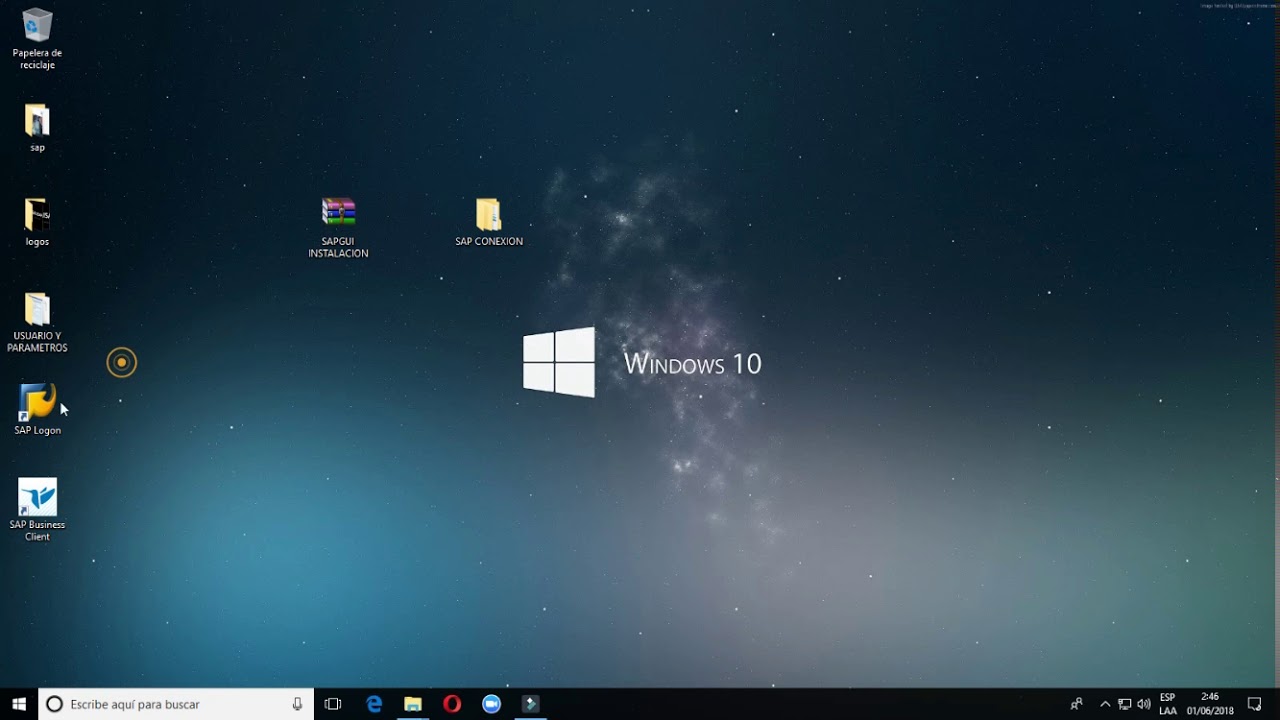Switch to the Filmora app on the taskbar
Viewport: 1280px width, 720px height.
[531, 704]
